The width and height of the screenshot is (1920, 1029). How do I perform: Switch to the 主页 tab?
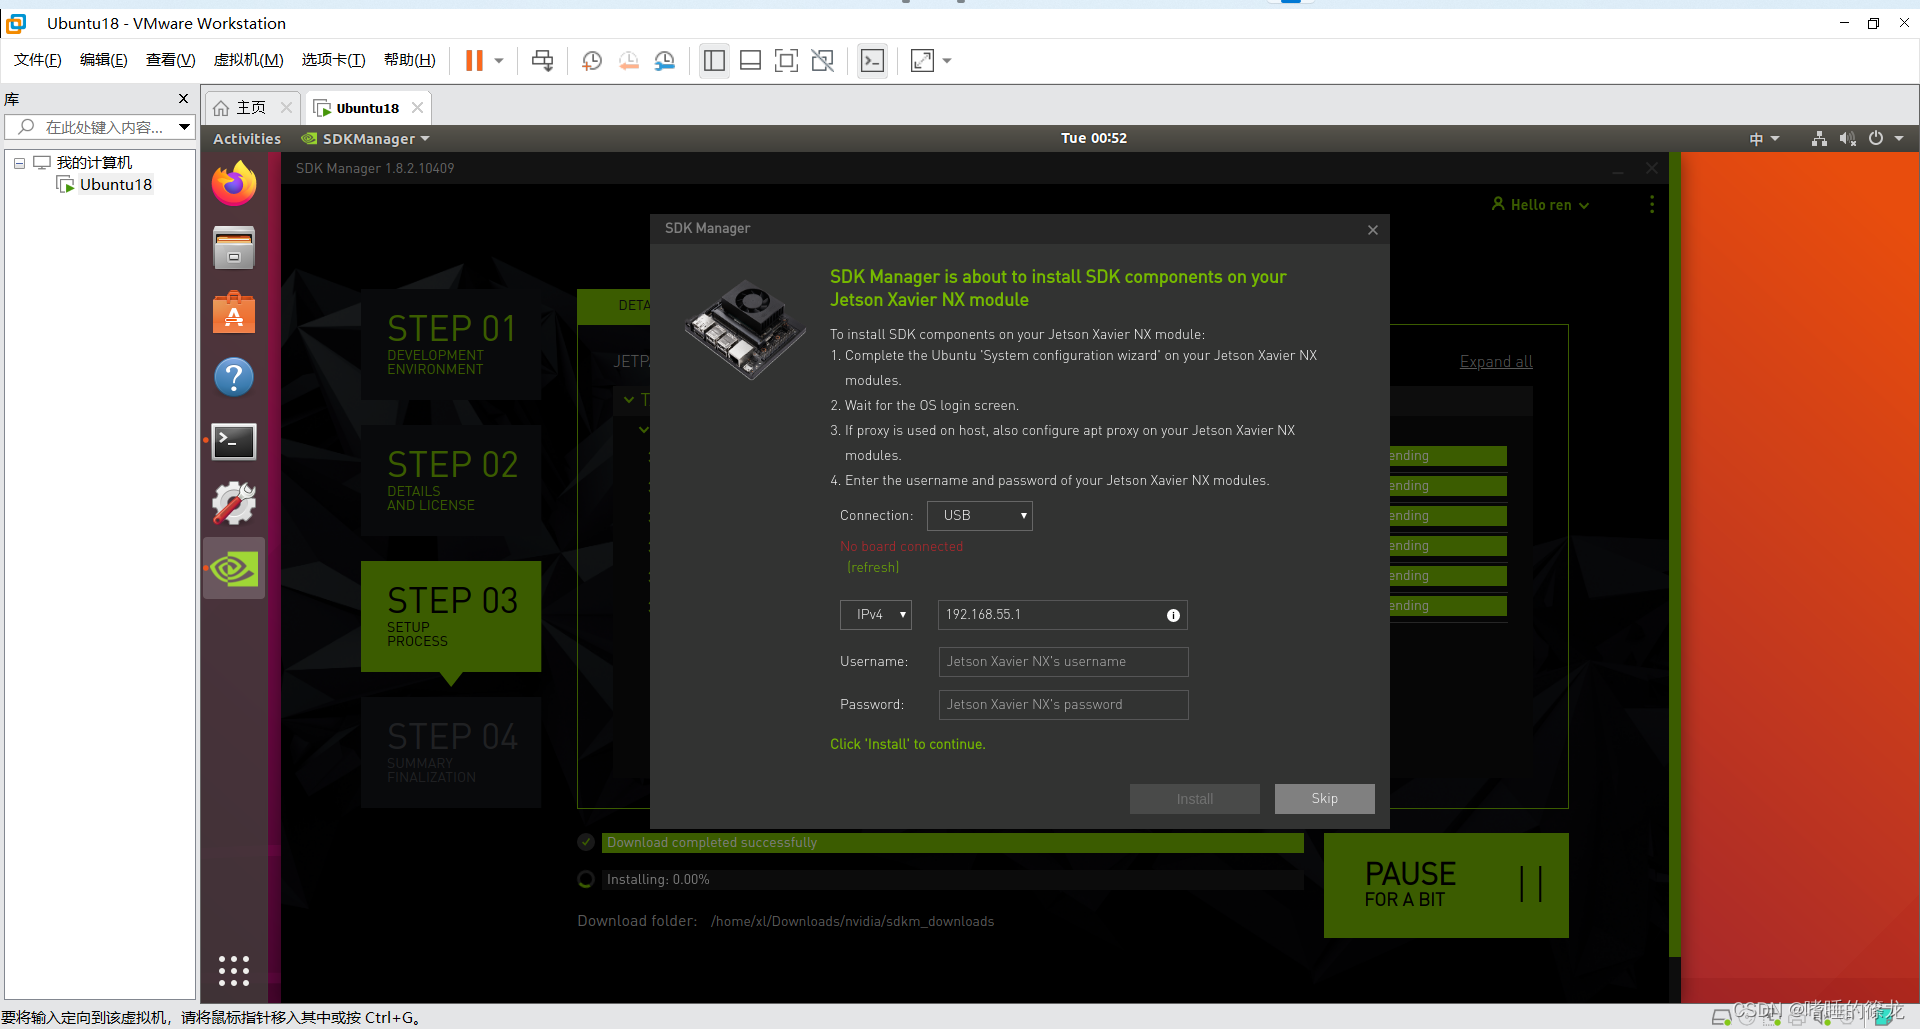click(251, 107)
